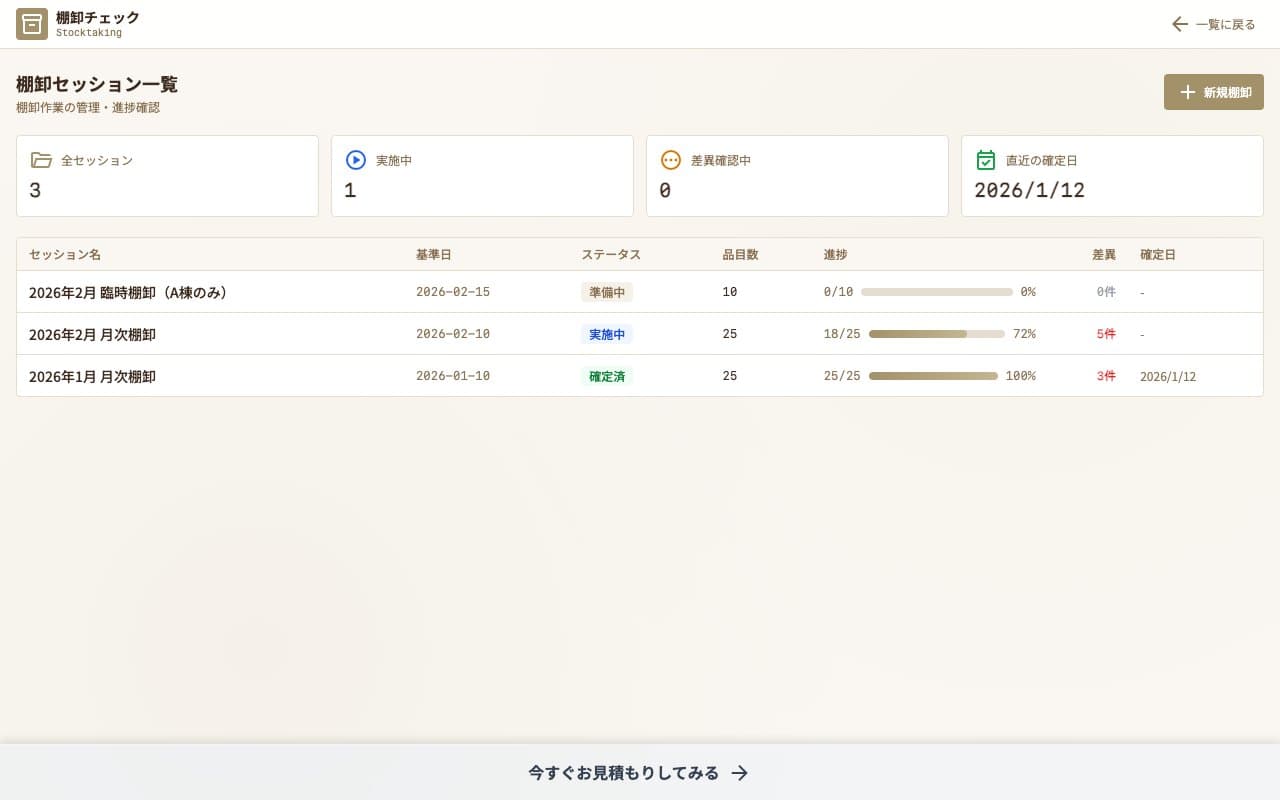Viewport: 1280px width, 800px height.
Task: Click the green calendar check icon 直近の確定日
Action: tap(986, 160)
